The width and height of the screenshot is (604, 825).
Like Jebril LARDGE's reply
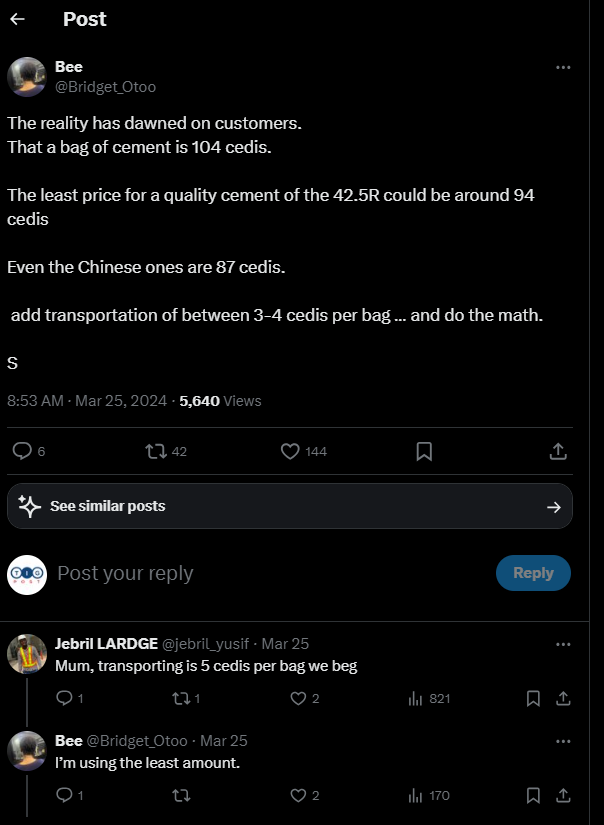[x=297, y=698]
